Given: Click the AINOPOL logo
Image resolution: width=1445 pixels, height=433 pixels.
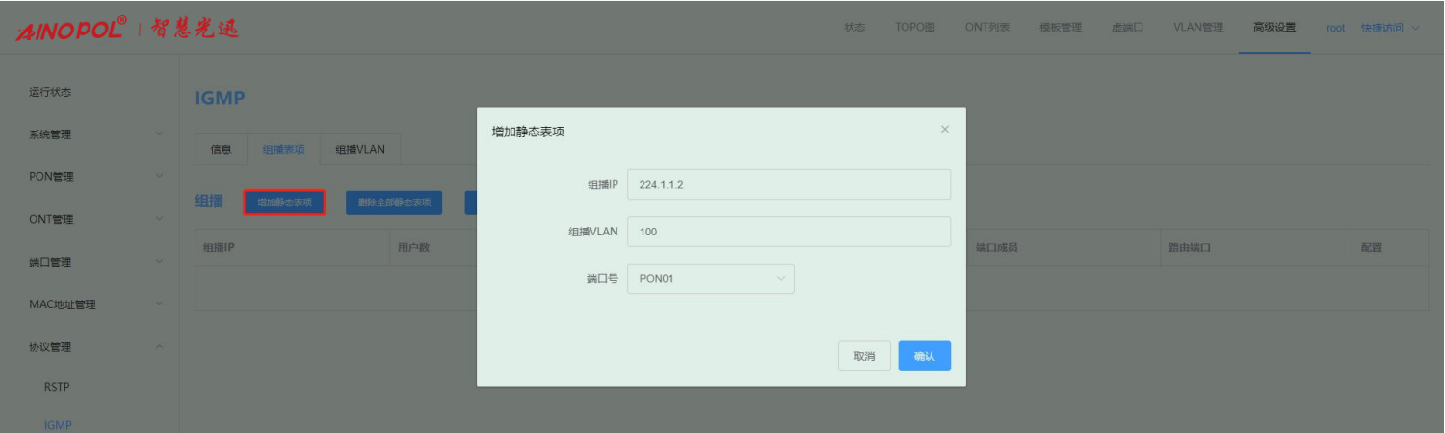Looking at the screenshot, I should [71, 28].
